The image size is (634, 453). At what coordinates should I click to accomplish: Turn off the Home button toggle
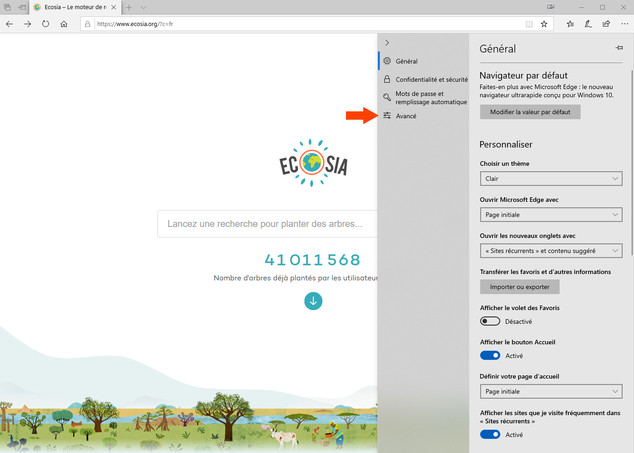[490, 355]
